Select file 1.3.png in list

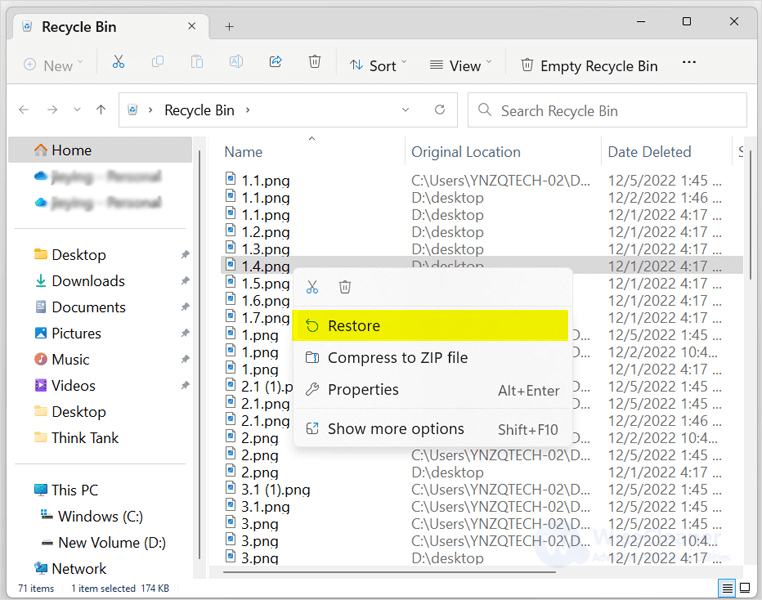click(265, 249)
